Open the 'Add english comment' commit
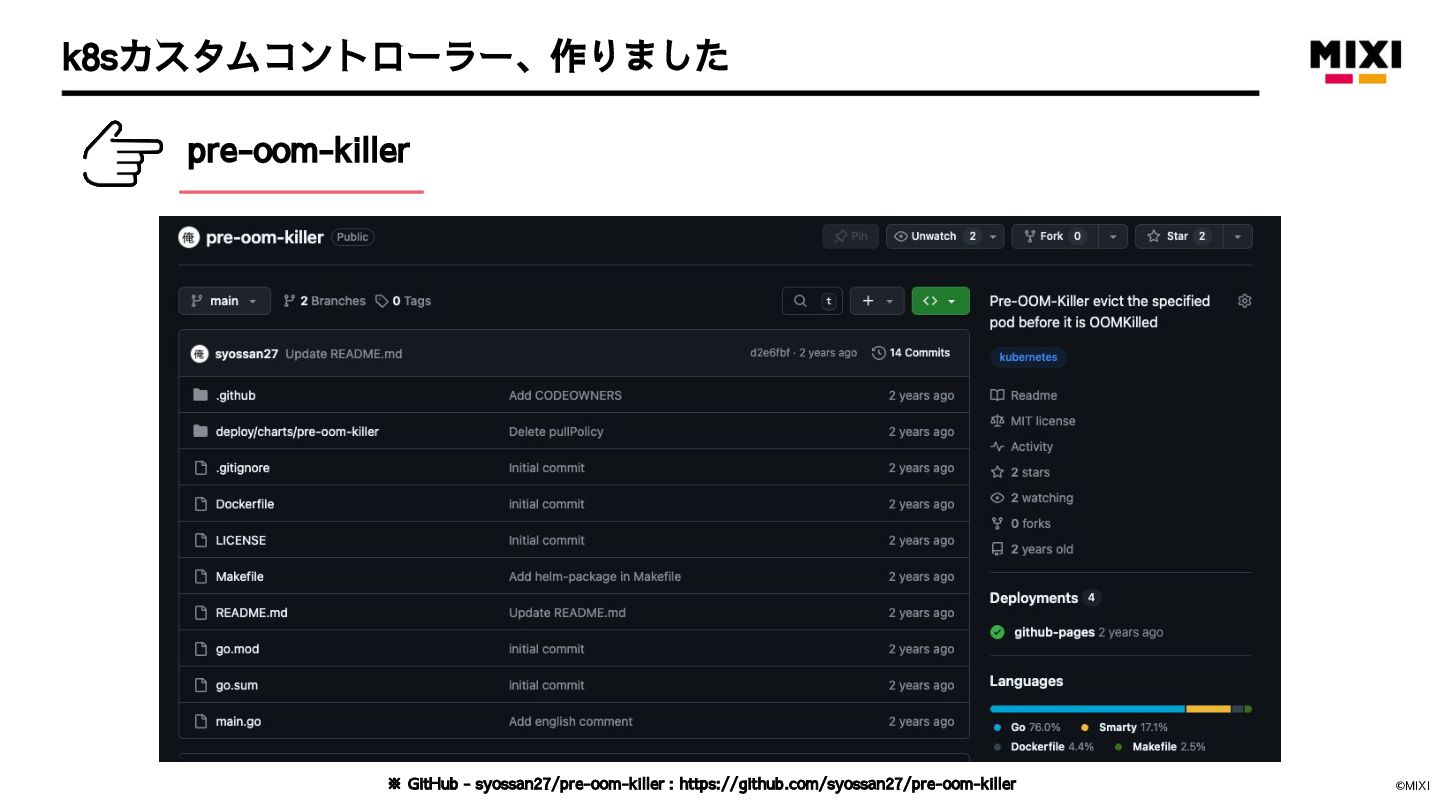Viewport: 1440px width, 810px height. click(x=570, y=721)
